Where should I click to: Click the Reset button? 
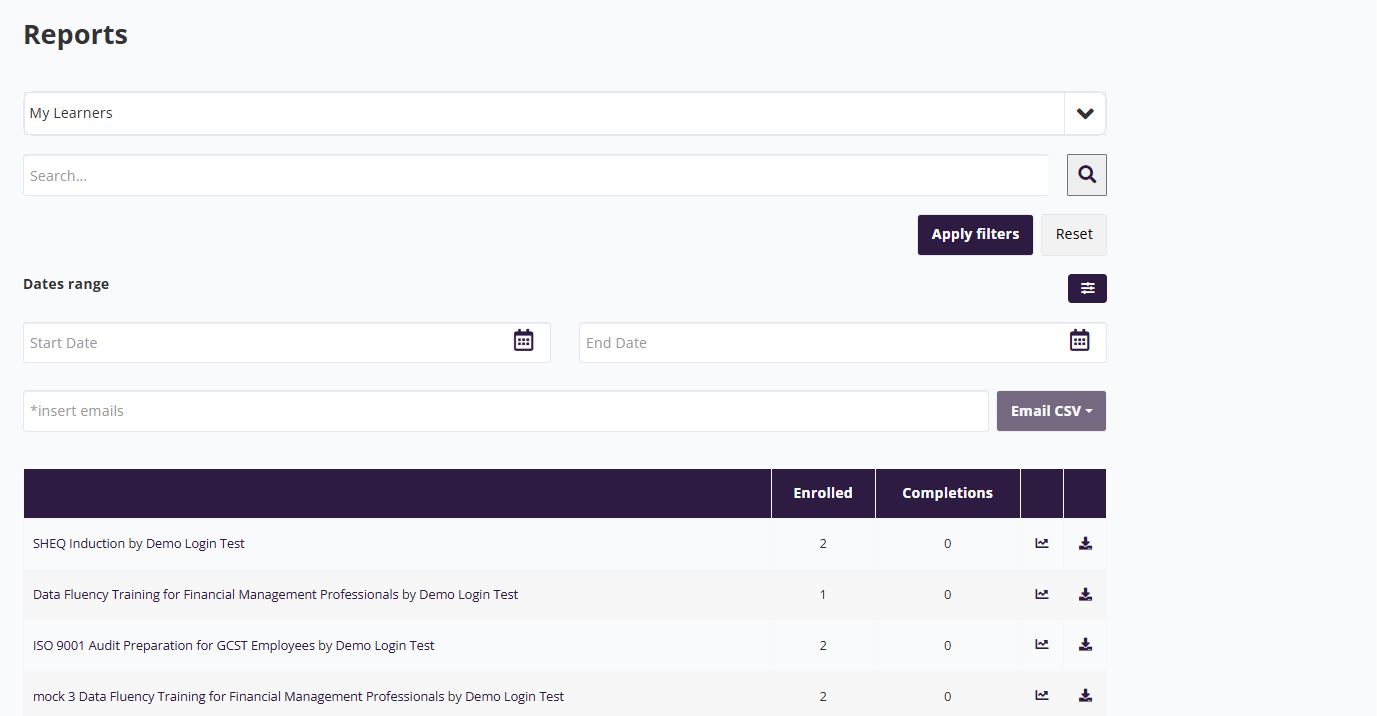click(1073, 234)
